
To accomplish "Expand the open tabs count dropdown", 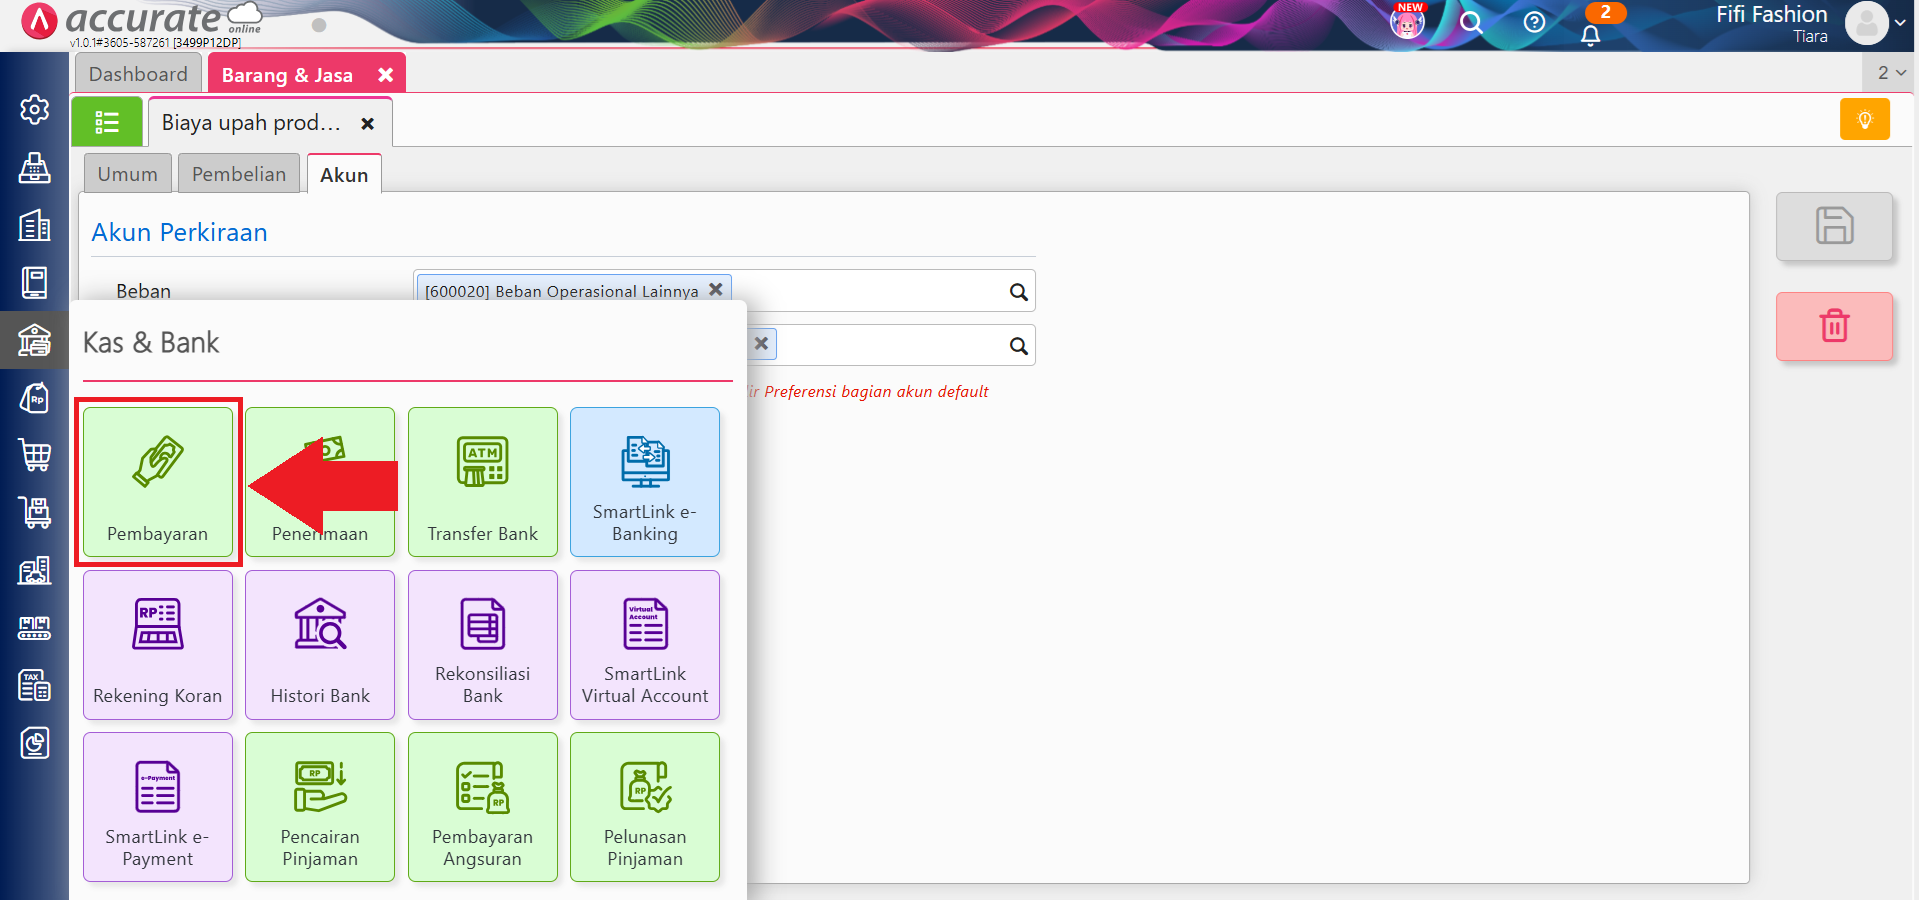I will click(1890, 73).
